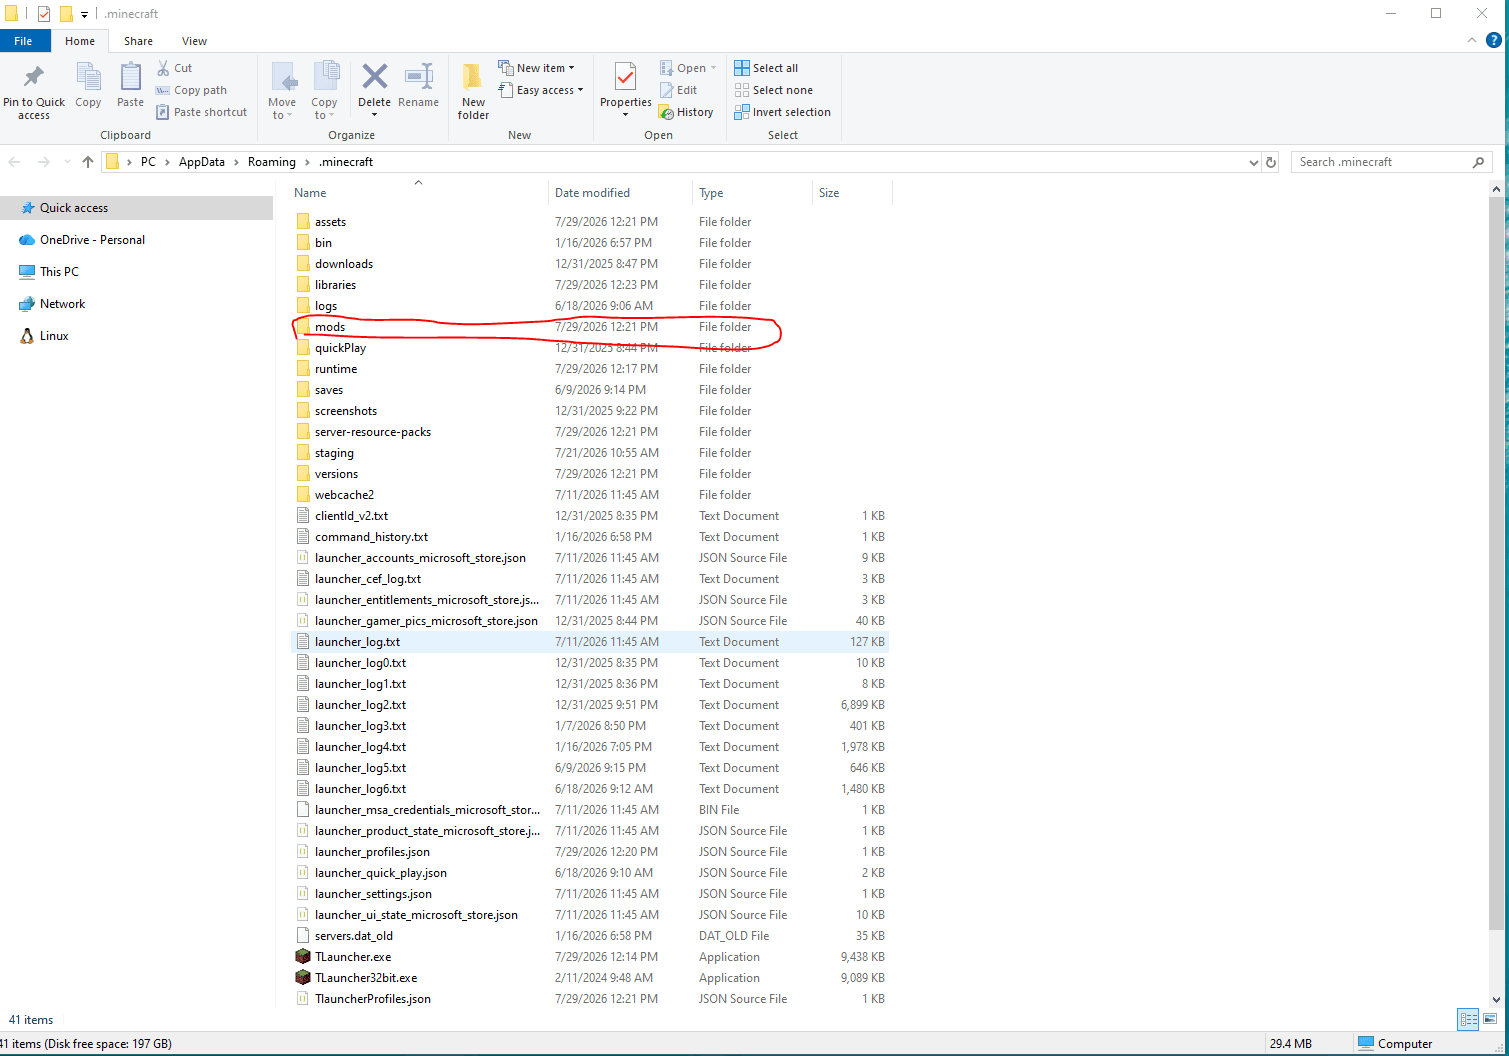Expand the Open dropdown arrow in ribbon
The image size is (1509, 1056).
[x=713, y=68]
